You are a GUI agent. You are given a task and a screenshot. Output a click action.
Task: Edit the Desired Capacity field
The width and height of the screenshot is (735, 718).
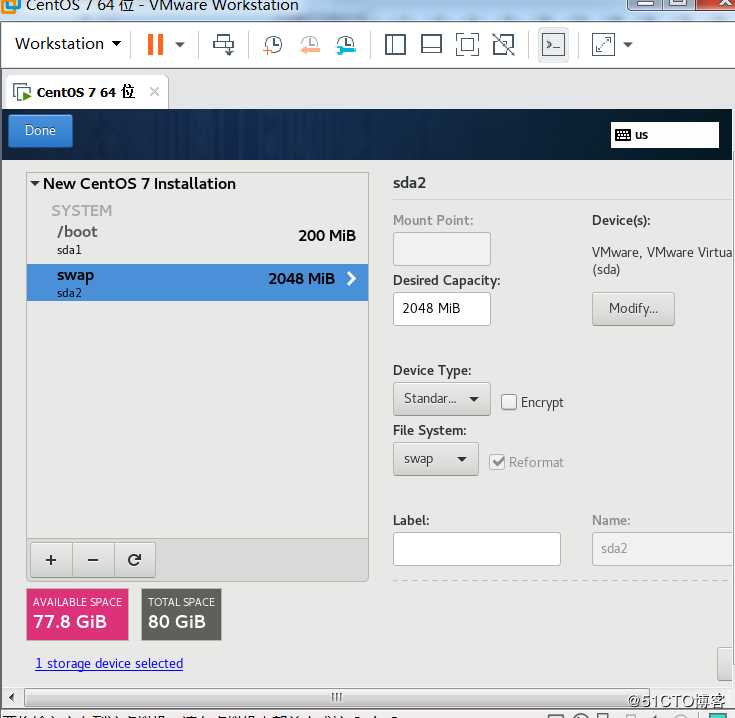coord(442,309)
